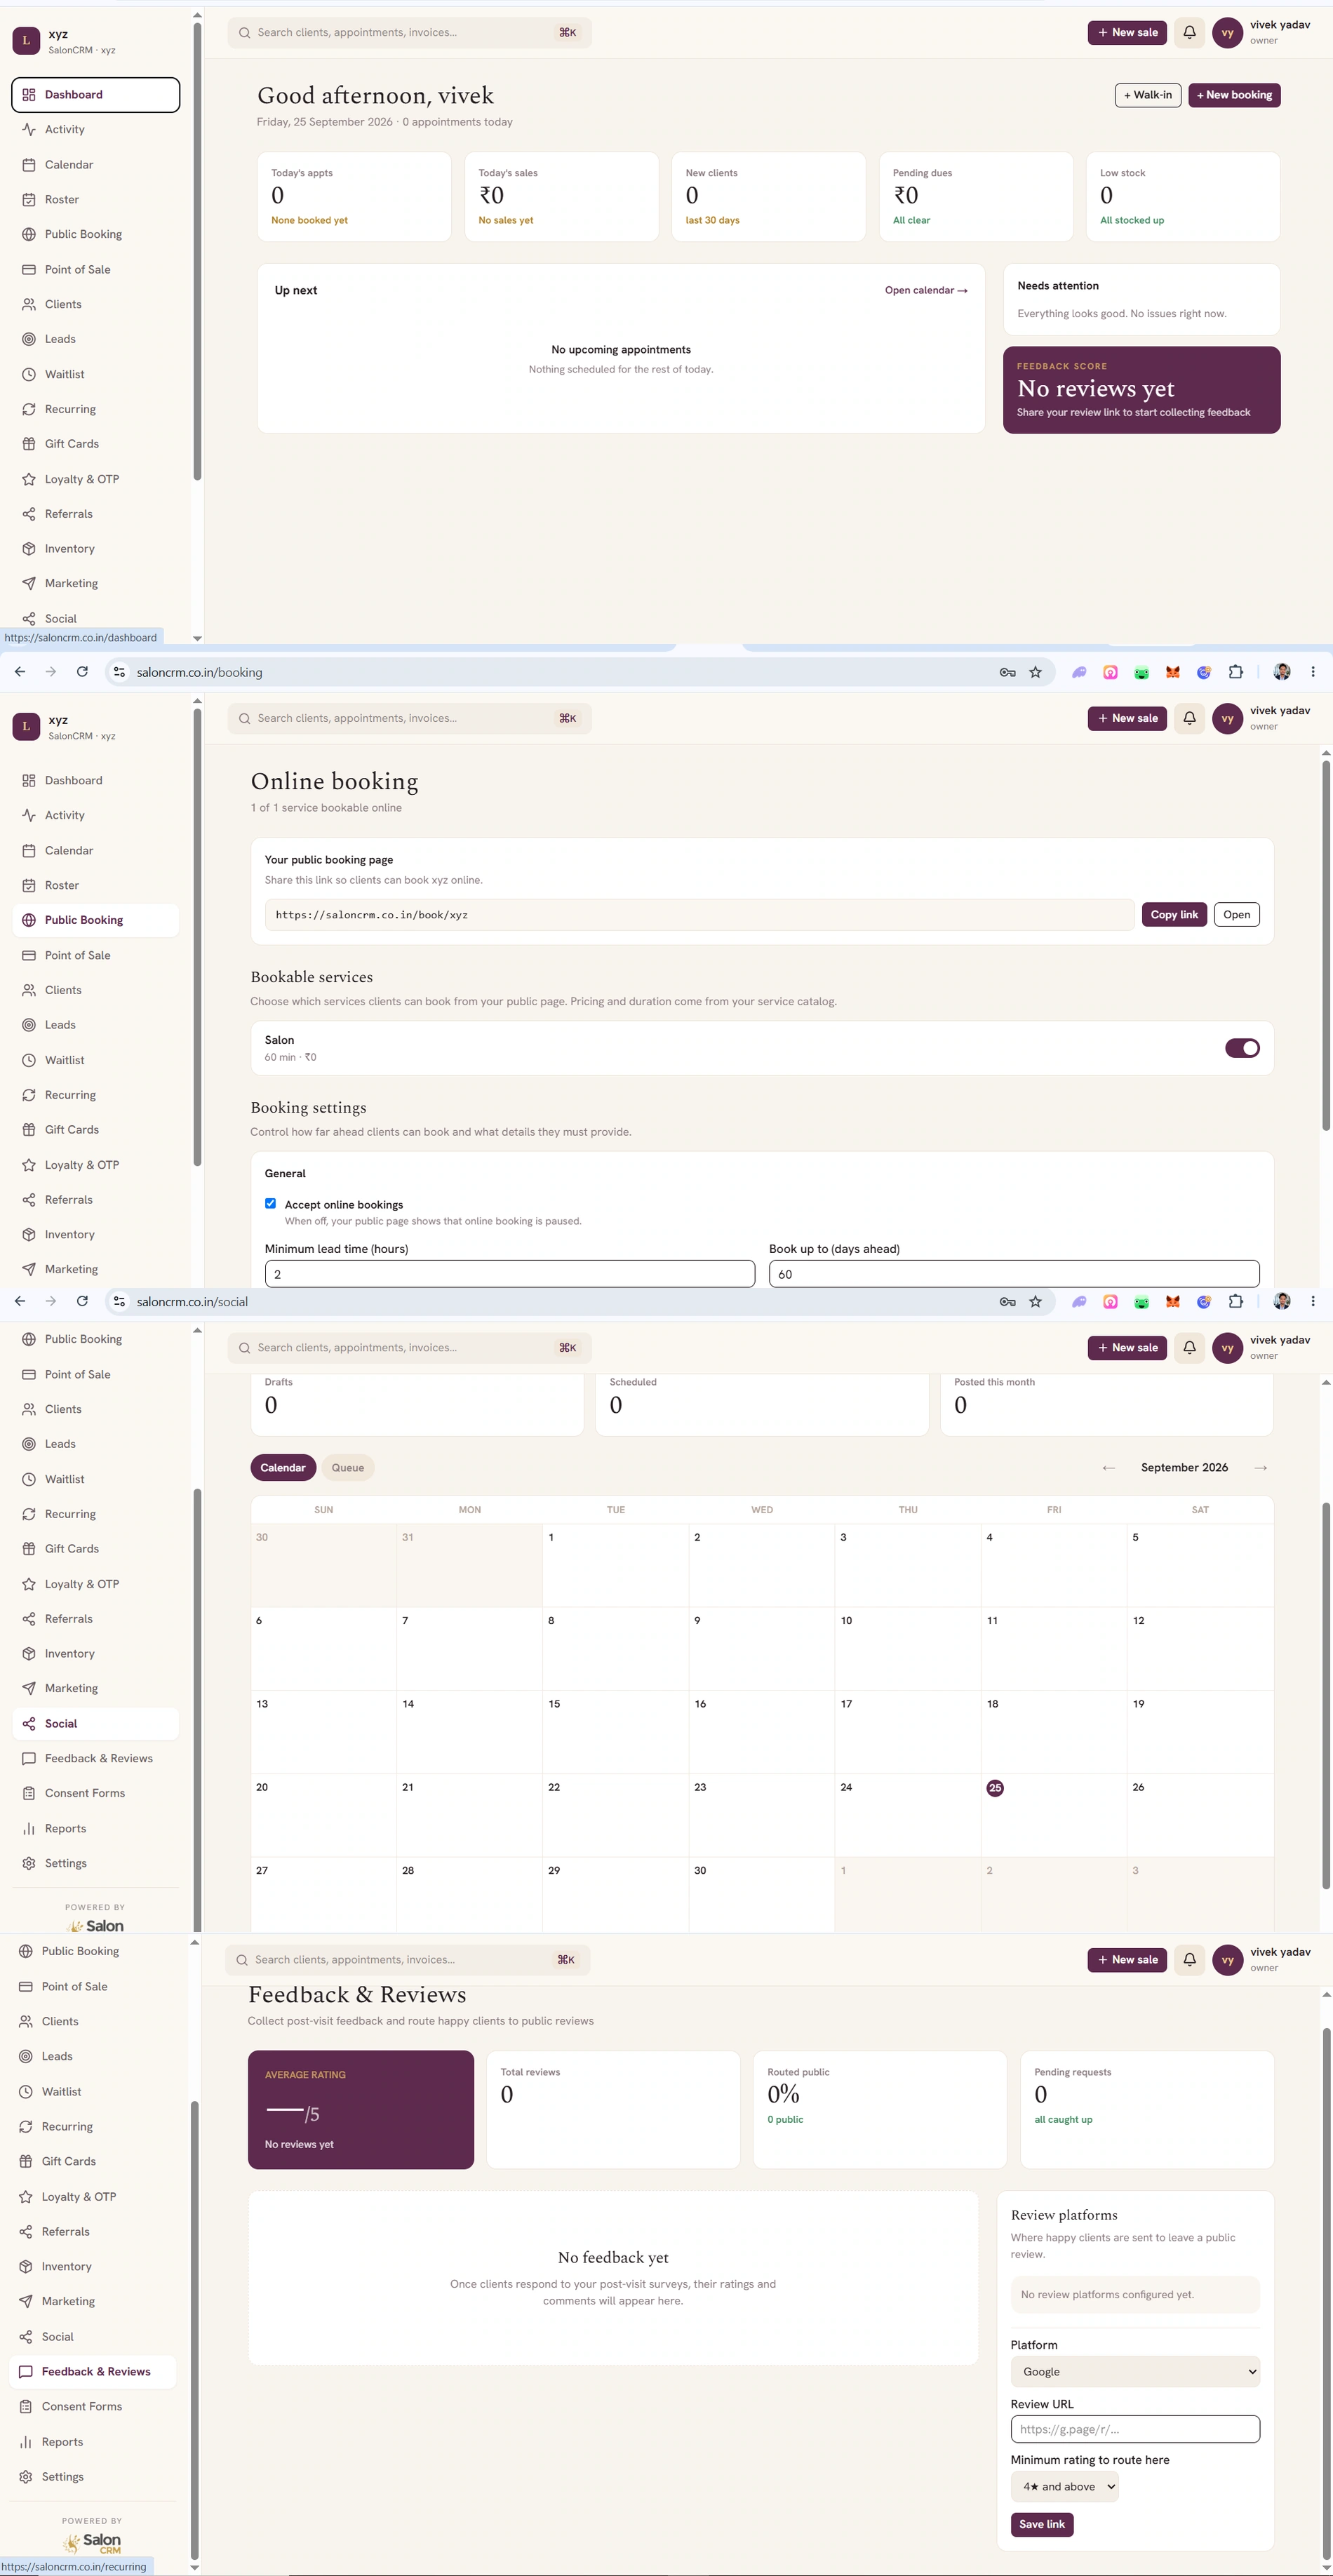The width and height of the screenshot is (1333, 2576).
Task: Click Copy link for public booking page
Action: (1174, 914)
